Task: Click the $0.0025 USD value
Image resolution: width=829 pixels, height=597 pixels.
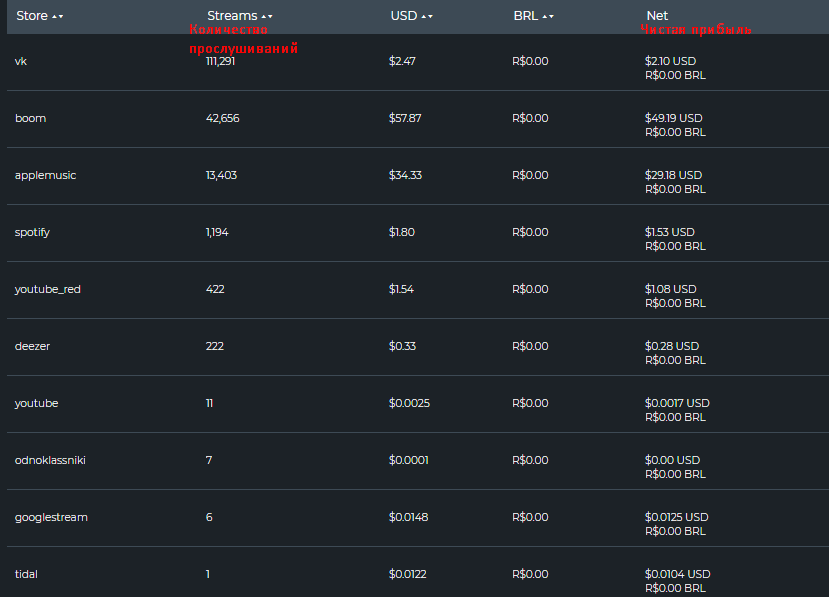Action: (409, 403)
